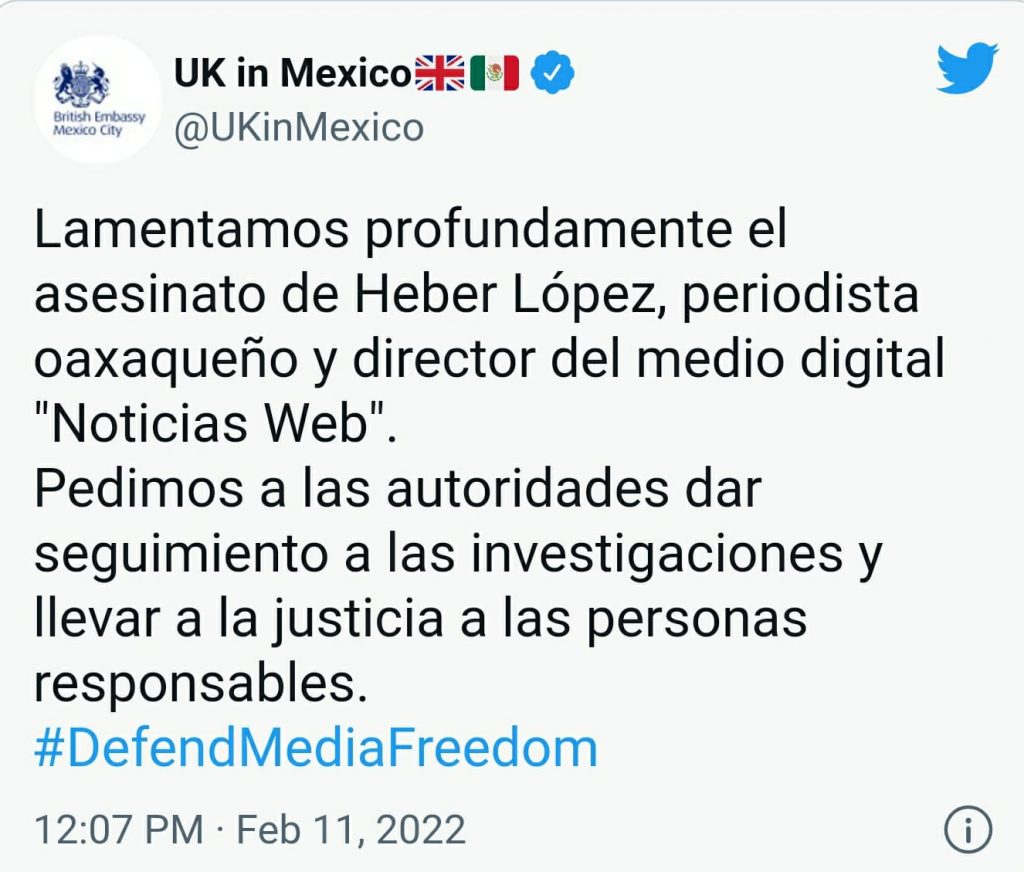
Task: Visit the @UKinMexico handle link
Action: [299, 127]
